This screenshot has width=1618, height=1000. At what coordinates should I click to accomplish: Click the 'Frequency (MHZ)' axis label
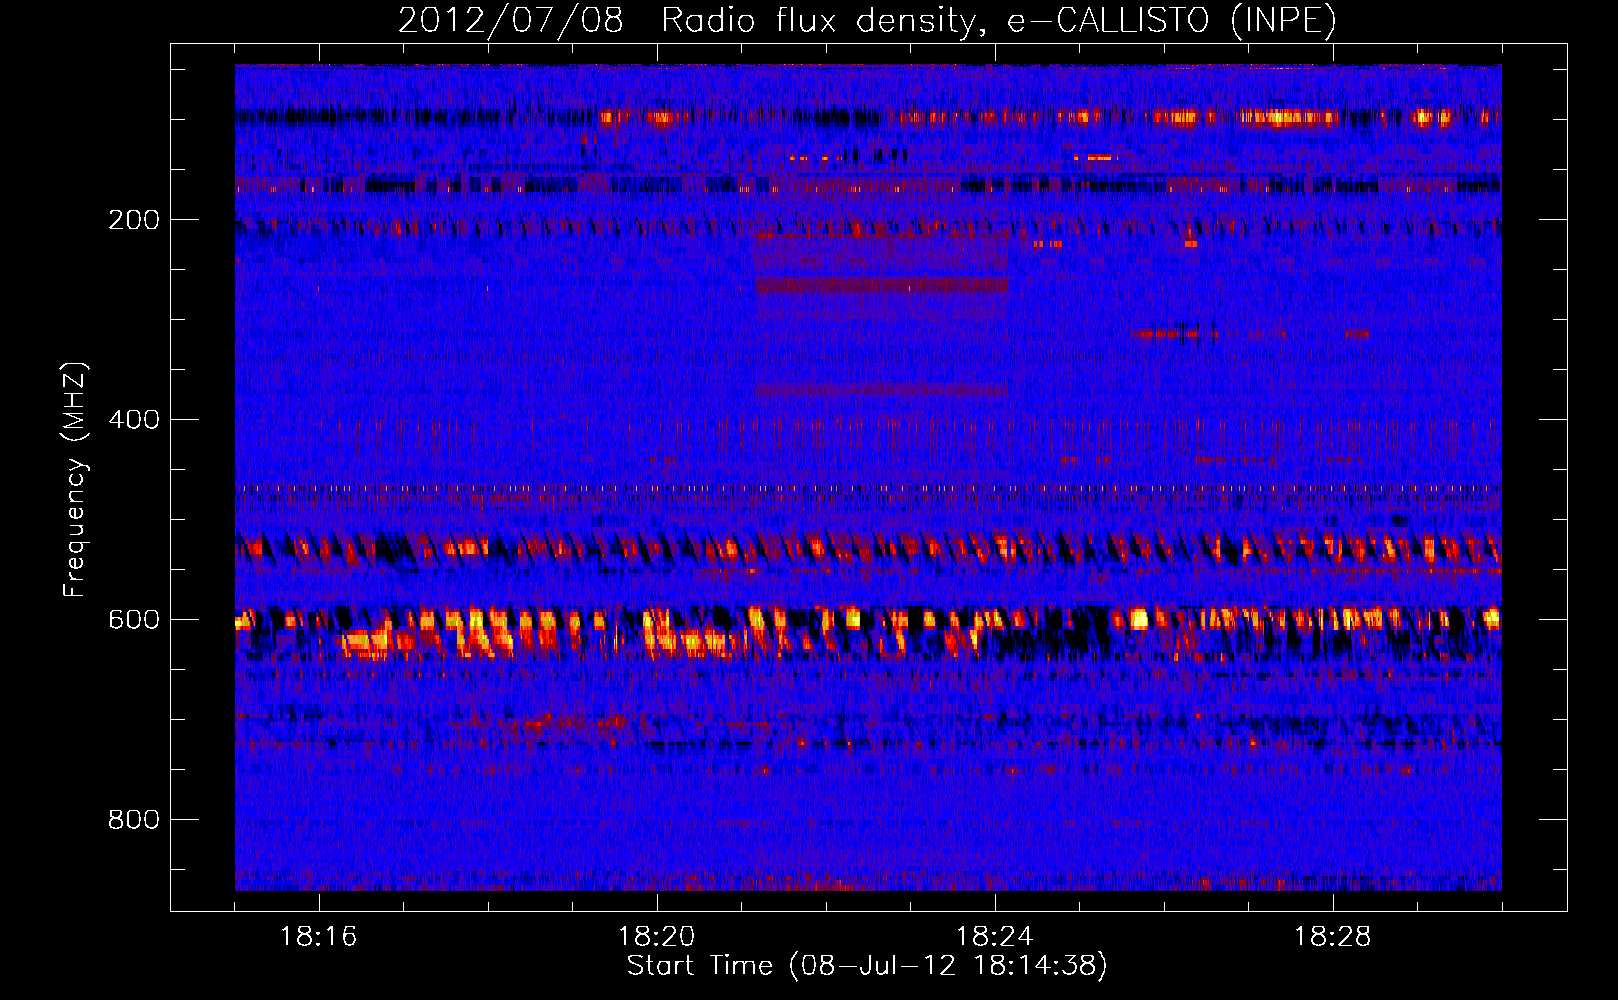click(75, 480)
